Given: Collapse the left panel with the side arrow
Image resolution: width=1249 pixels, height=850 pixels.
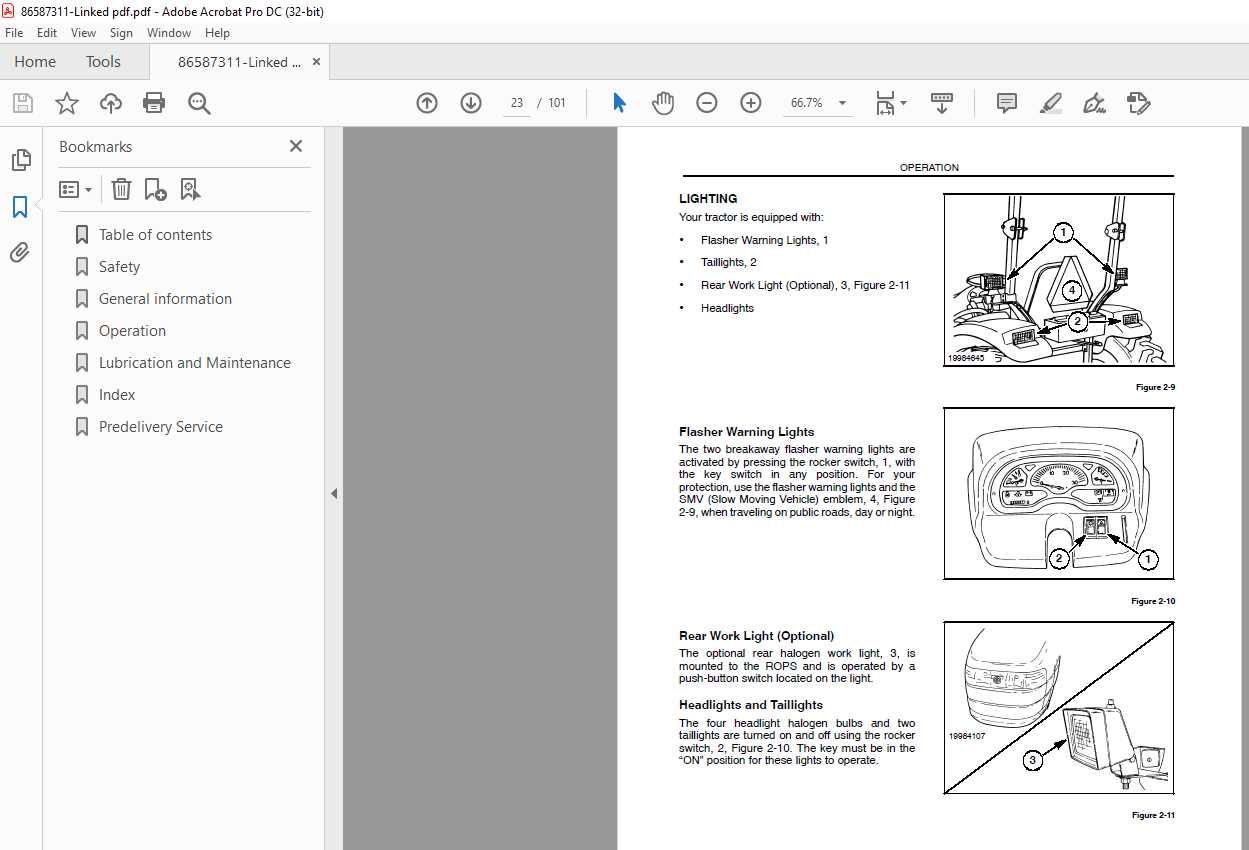Looking at the screenshot, I should 334,493.
